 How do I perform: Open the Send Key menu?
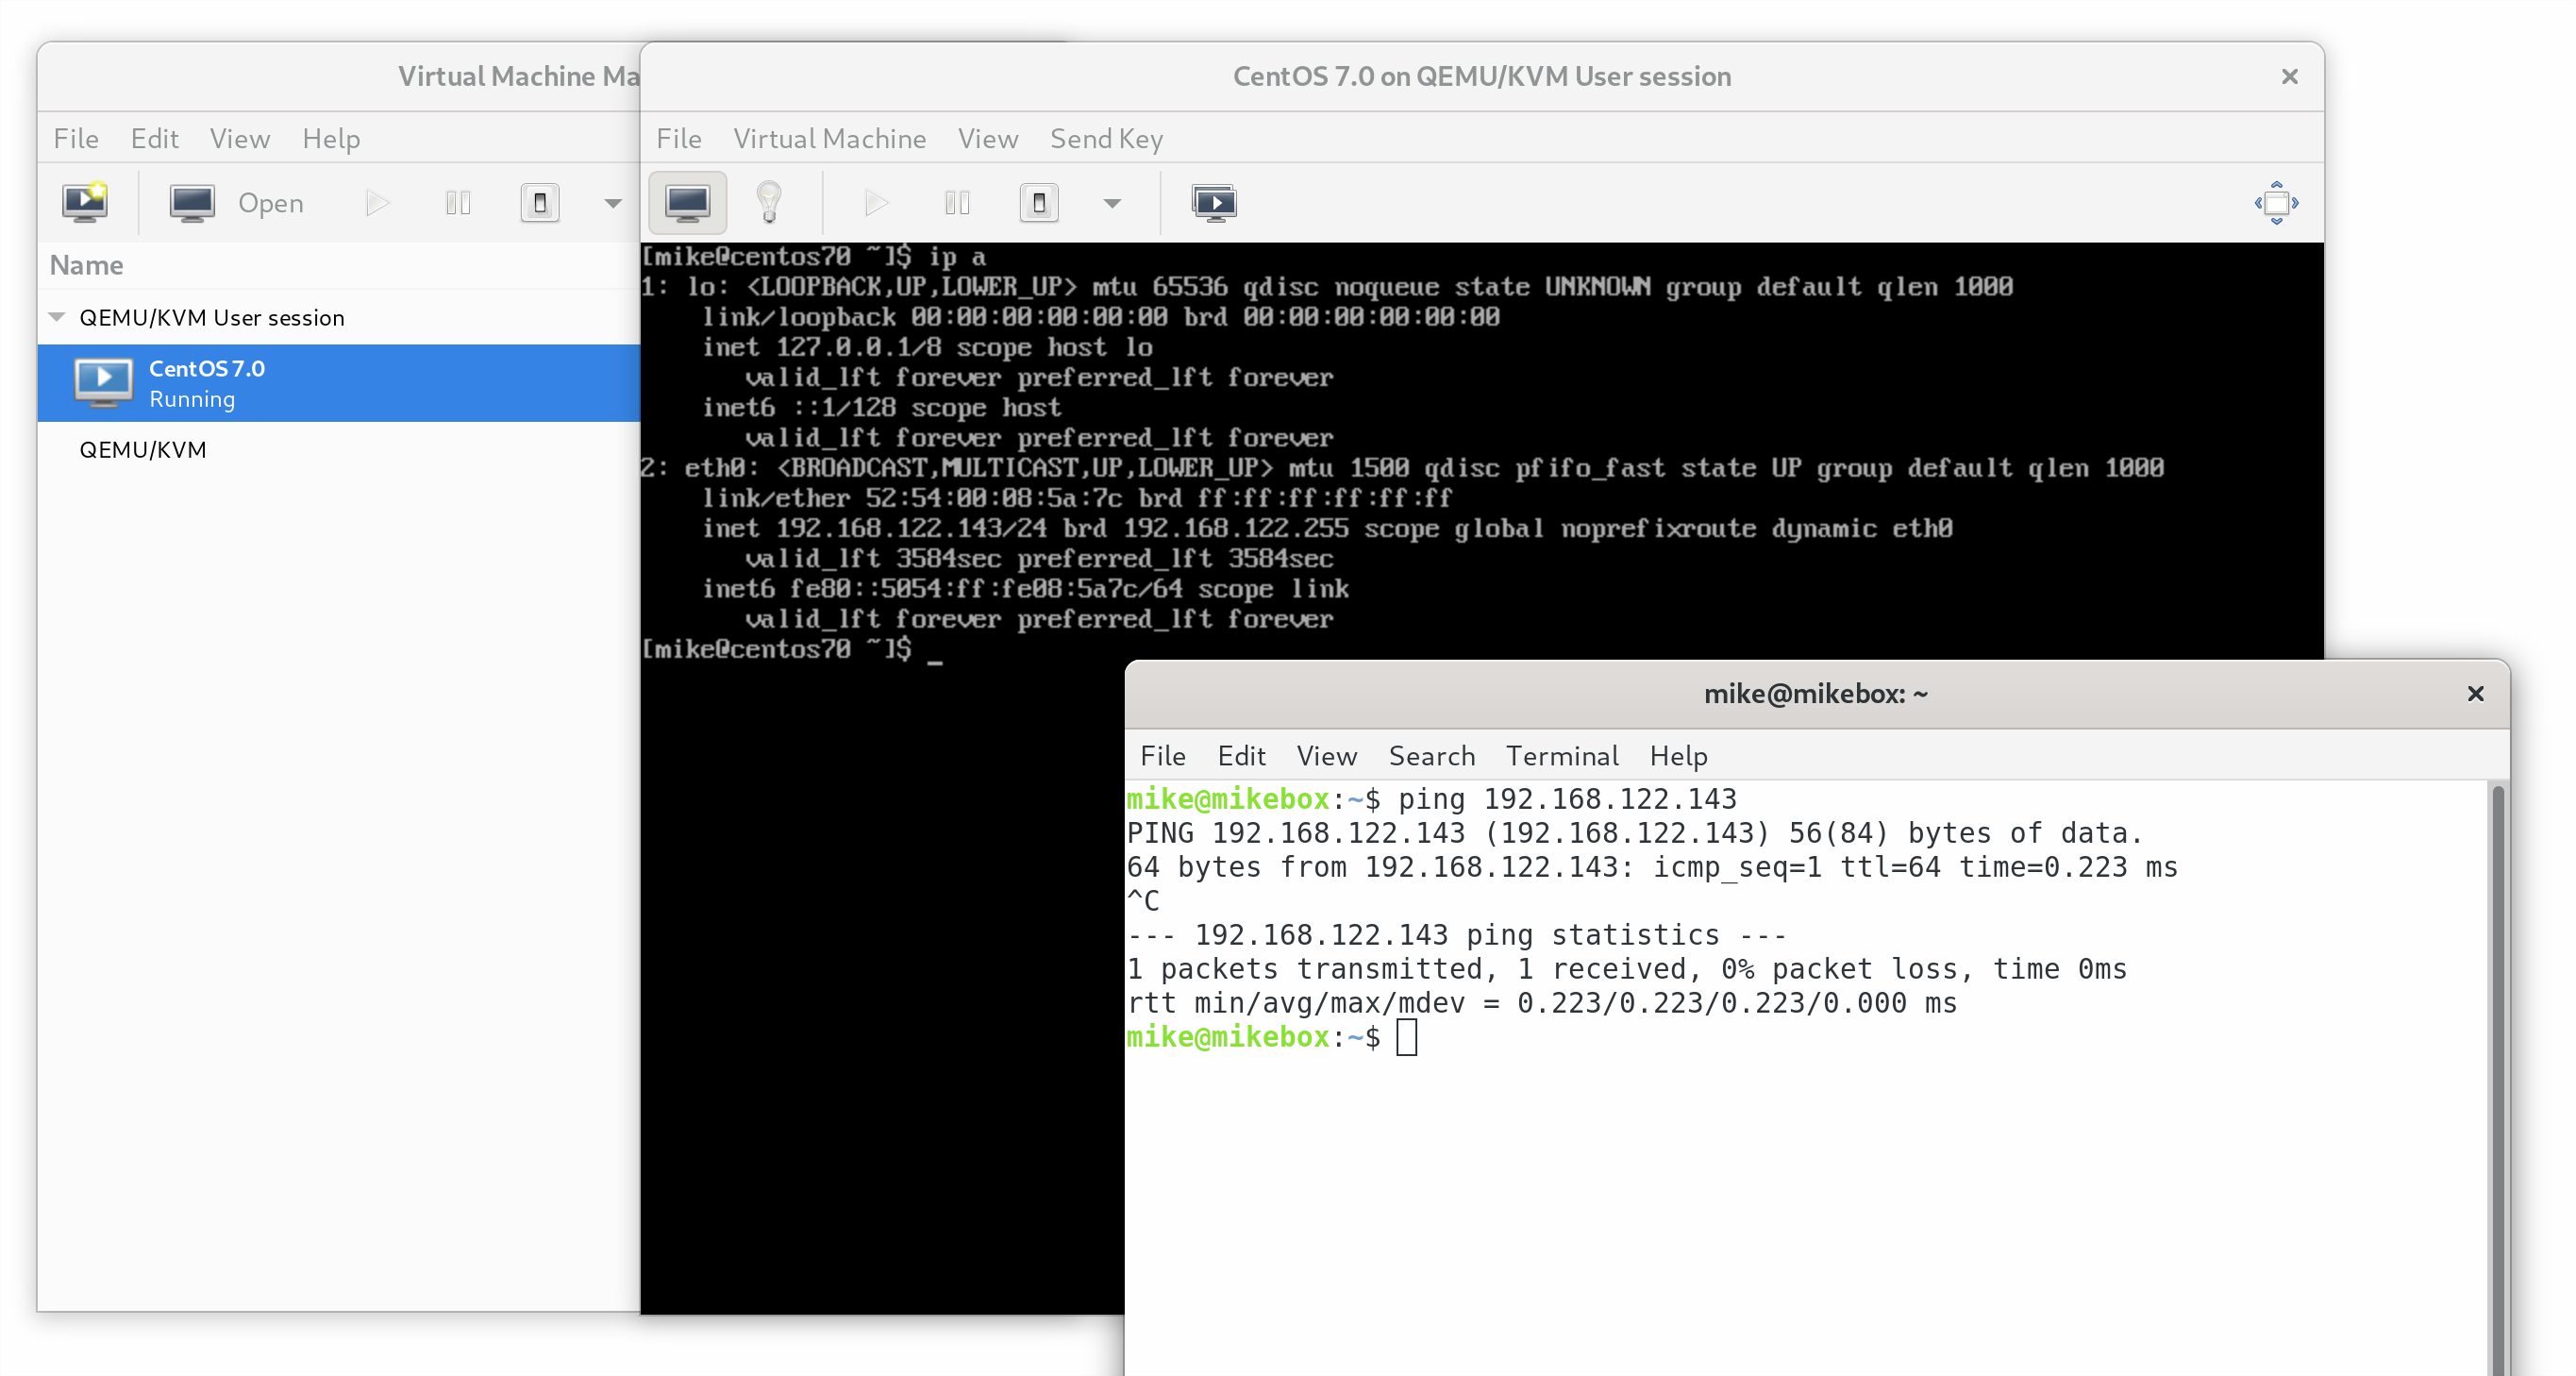click(x=1105, y=138)
